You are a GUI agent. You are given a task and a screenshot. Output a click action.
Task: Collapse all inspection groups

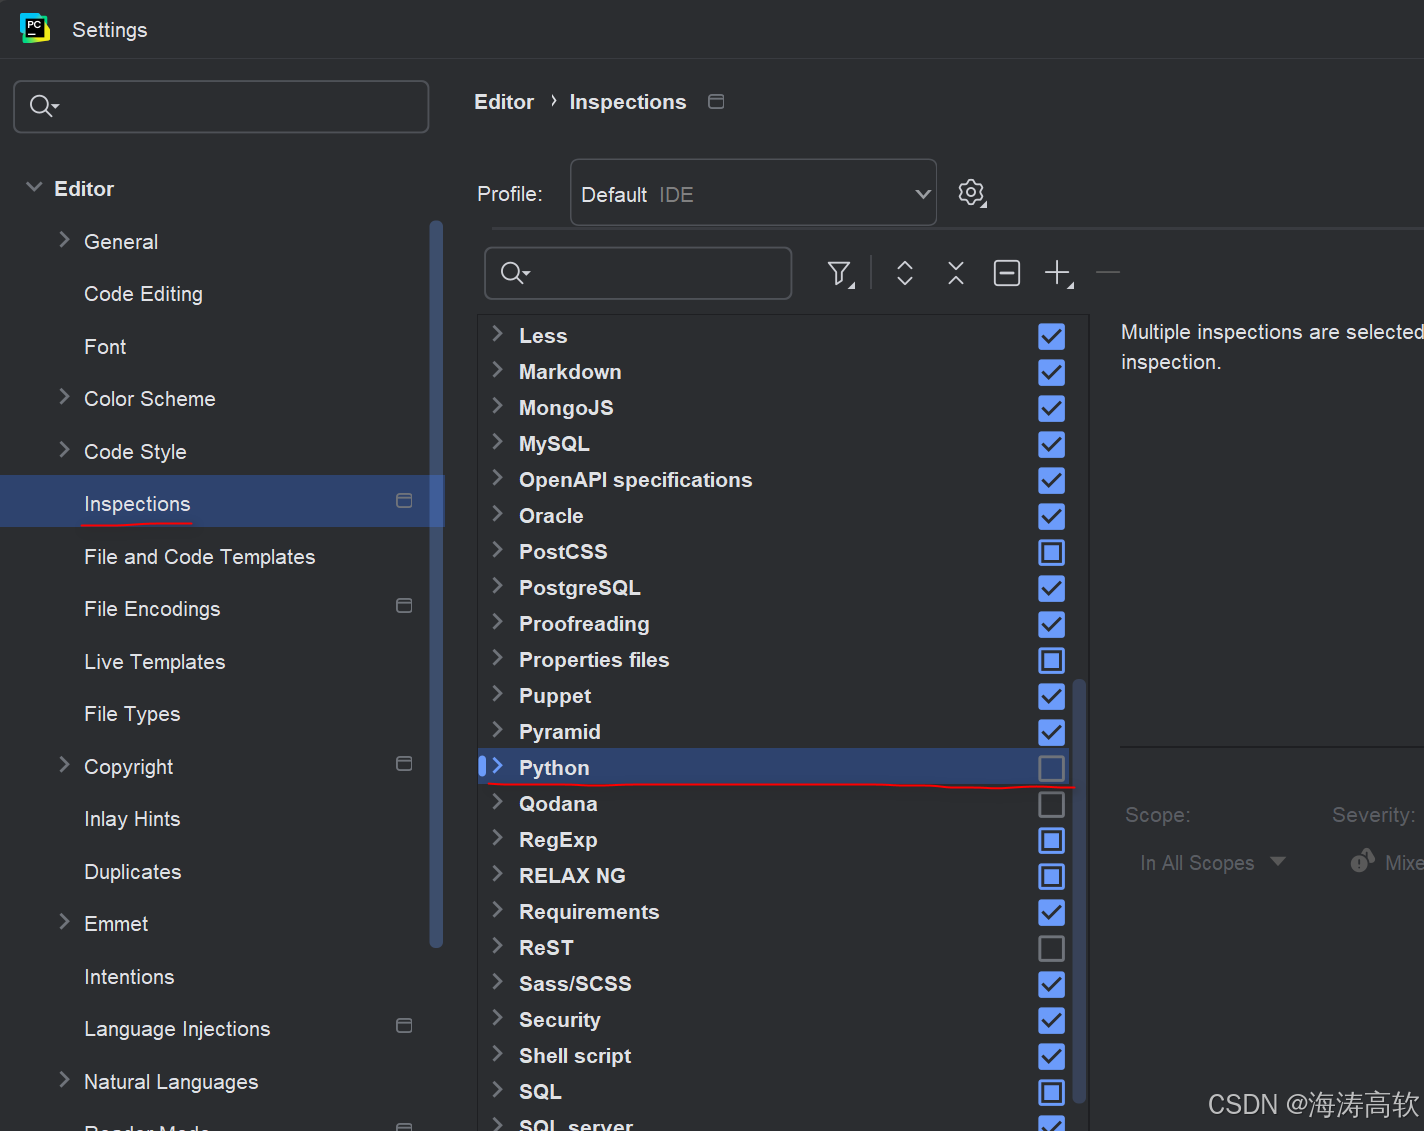pos(956,273)
